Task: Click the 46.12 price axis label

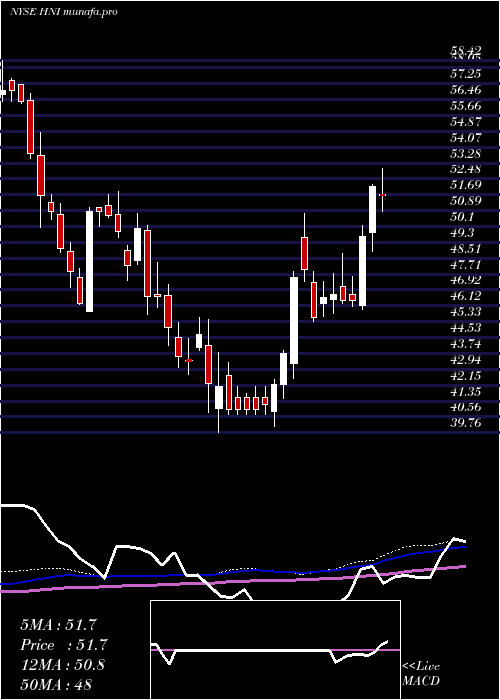Action: 466,296
